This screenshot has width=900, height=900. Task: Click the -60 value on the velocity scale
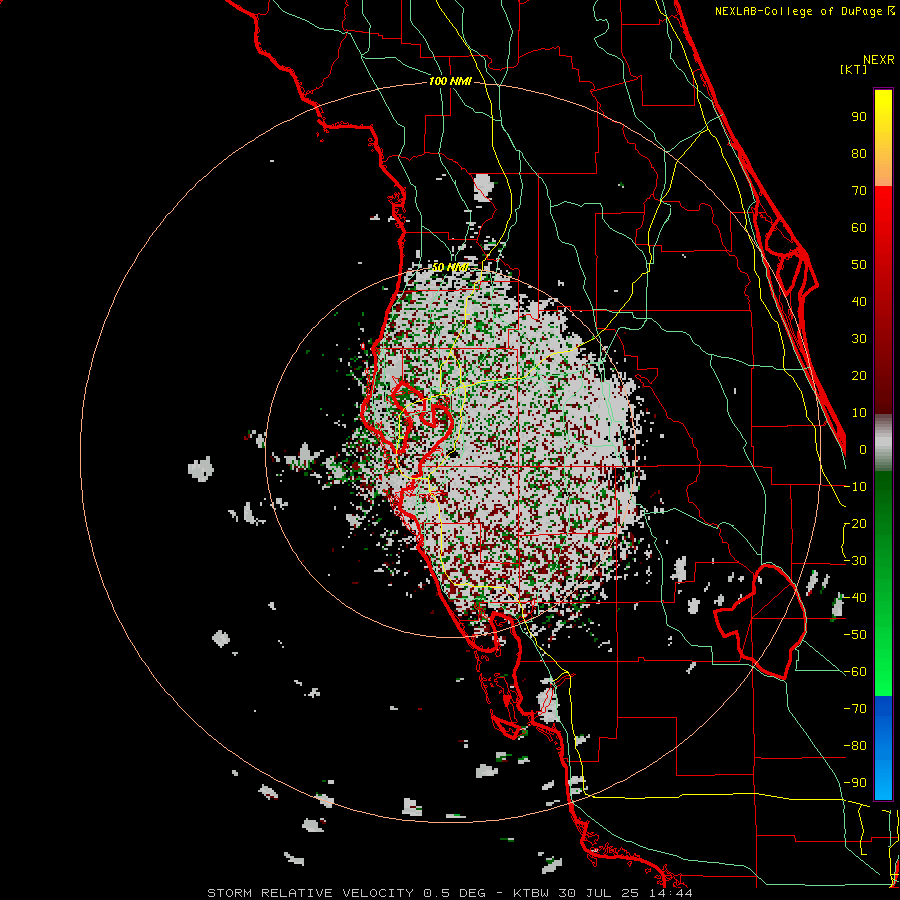point(855,672)
